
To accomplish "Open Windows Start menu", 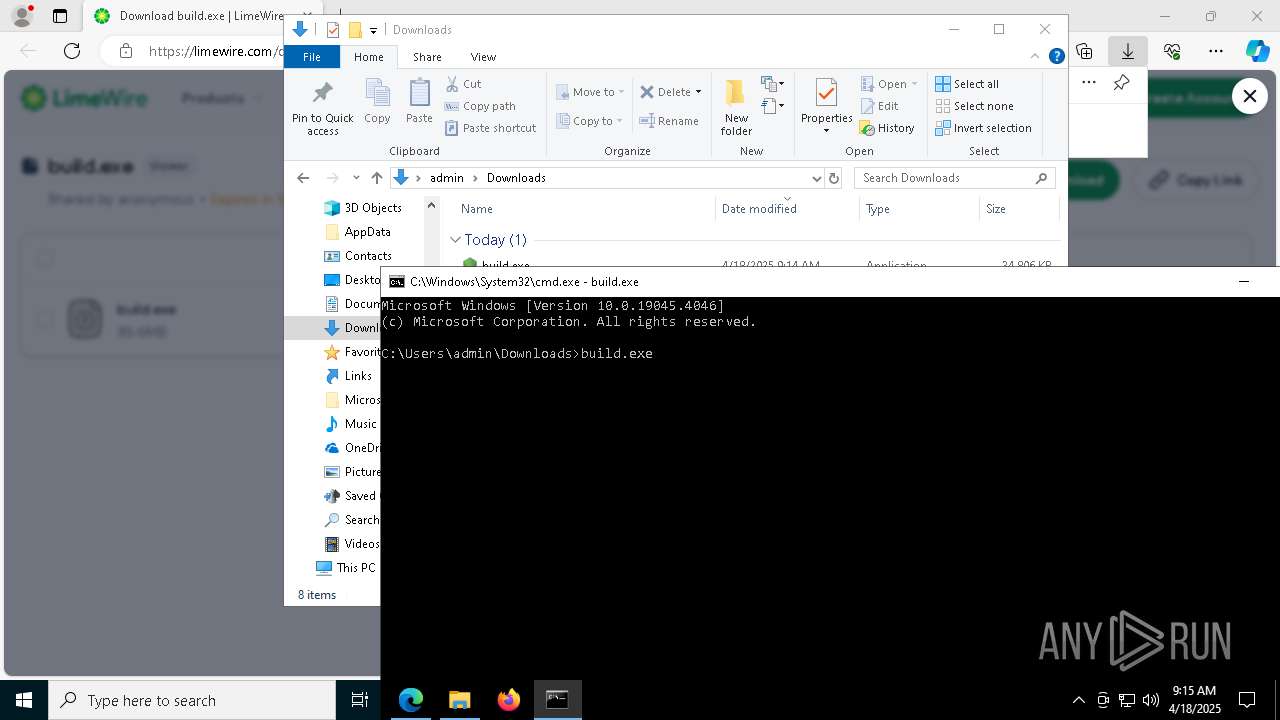I will coord(24,700).
